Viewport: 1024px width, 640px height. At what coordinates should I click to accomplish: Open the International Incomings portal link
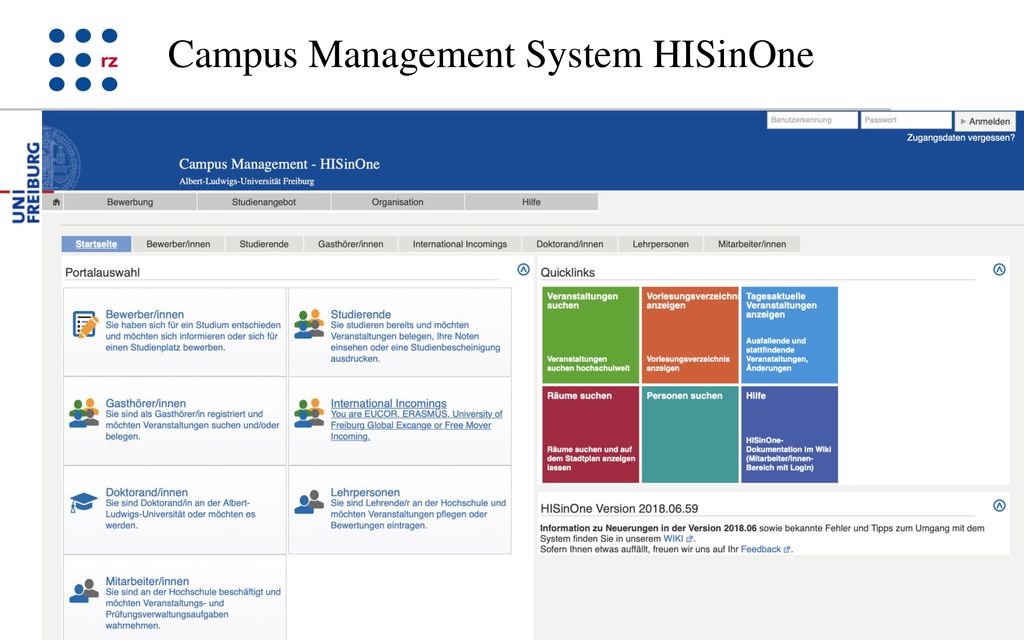[389, 404]
